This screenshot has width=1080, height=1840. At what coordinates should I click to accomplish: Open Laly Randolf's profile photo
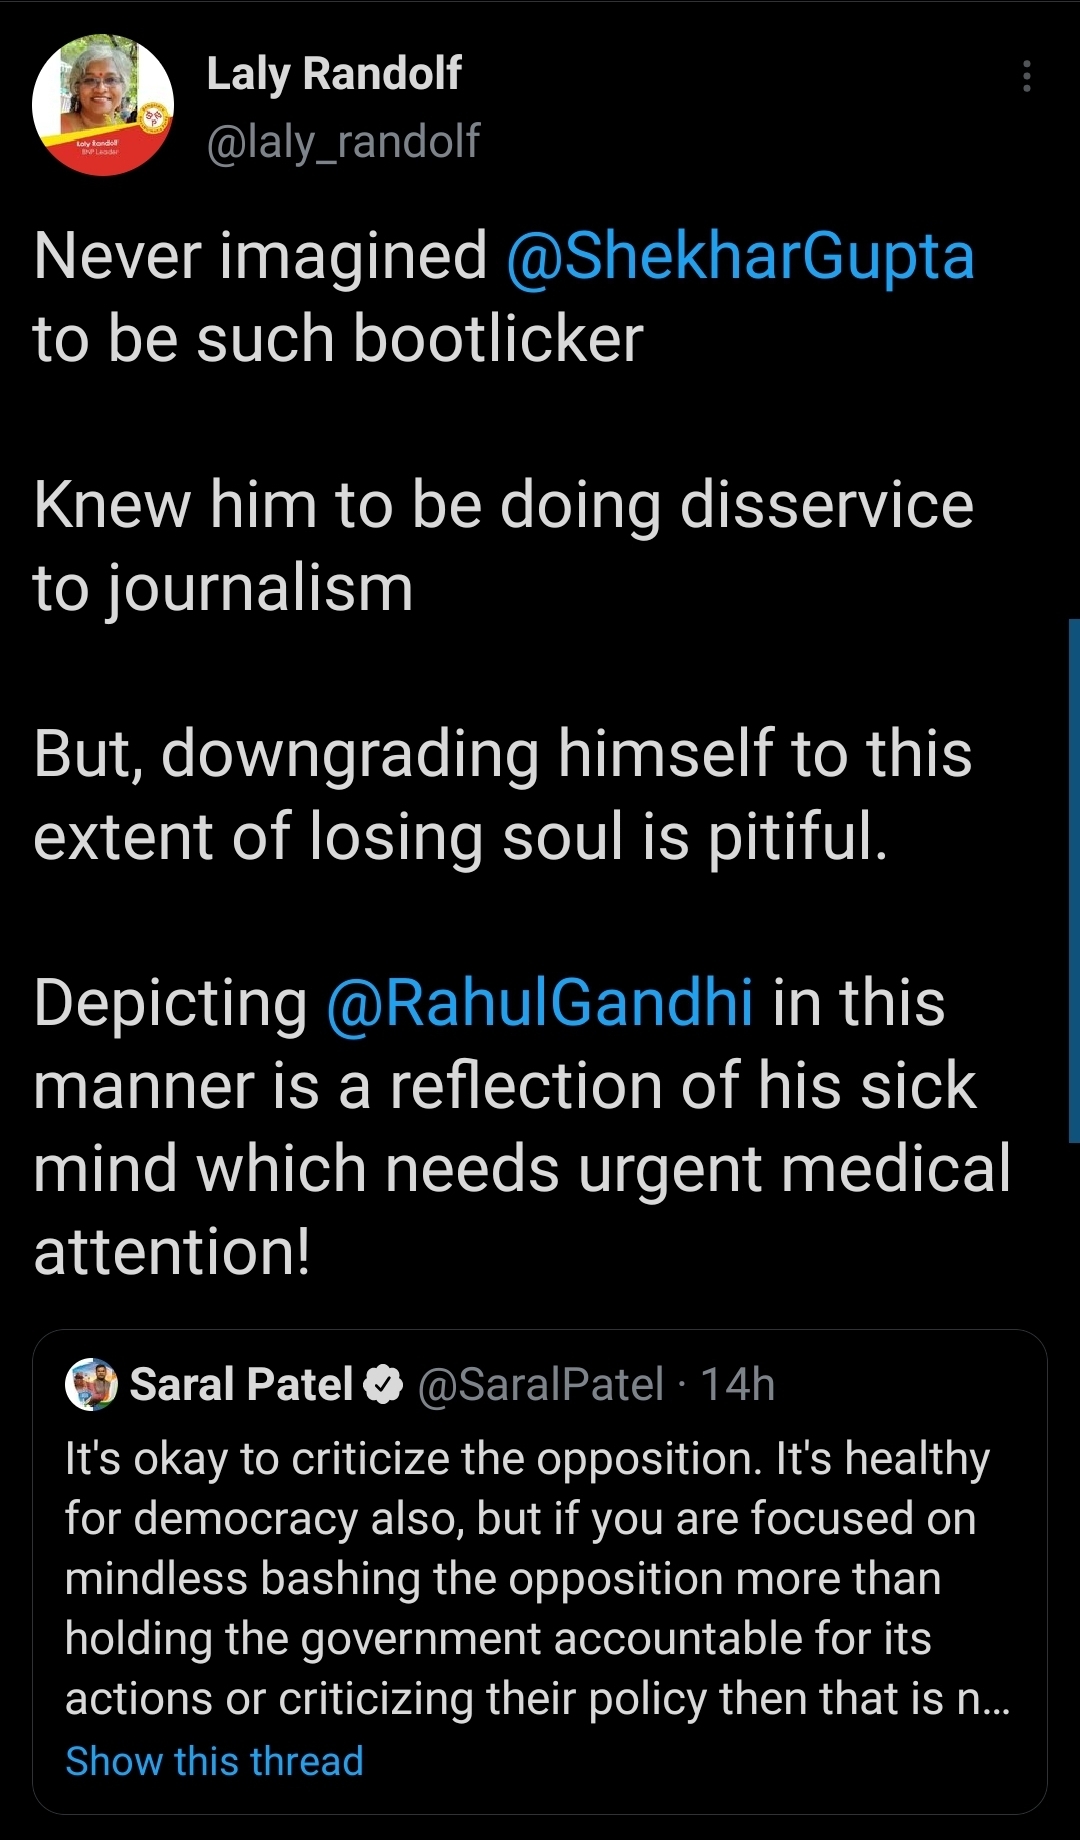click(x=102, y=105)
